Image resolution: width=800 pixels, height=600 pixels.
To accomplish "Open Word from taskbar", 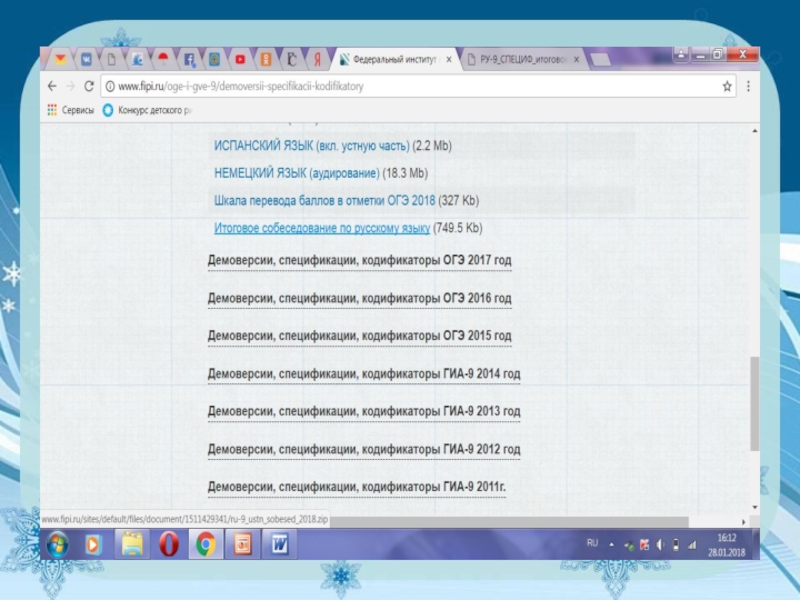I will tap(280, 544).
